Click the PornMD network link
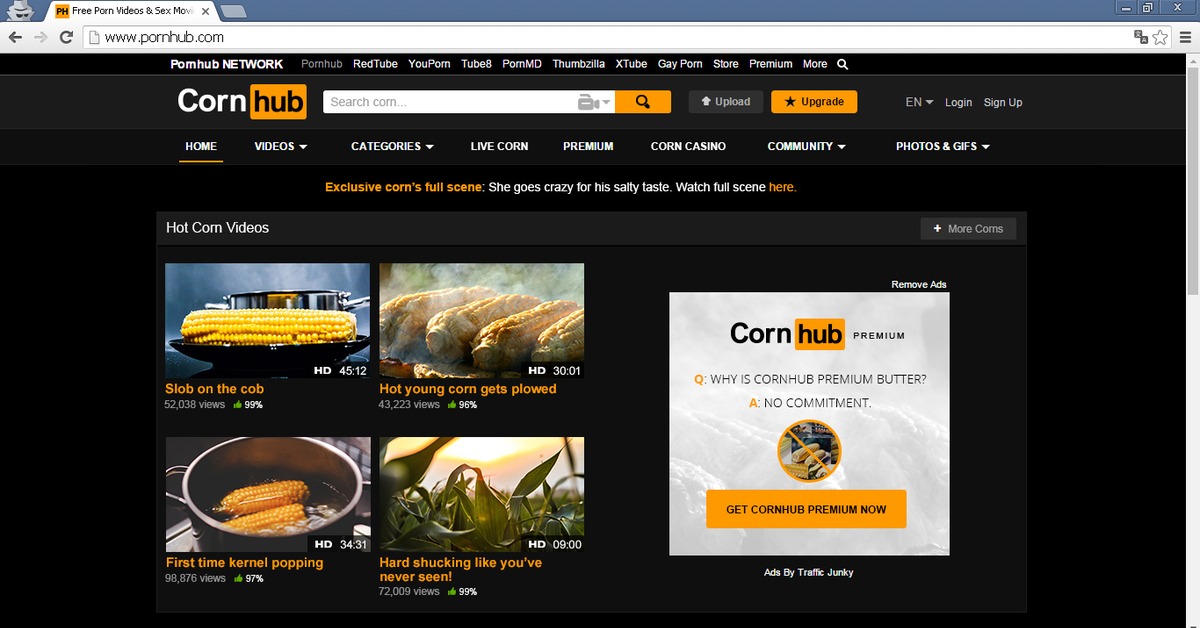Image resolution: width=1200 pixels, height=628 pixels. pyautogui.click(x=522, y=64)
